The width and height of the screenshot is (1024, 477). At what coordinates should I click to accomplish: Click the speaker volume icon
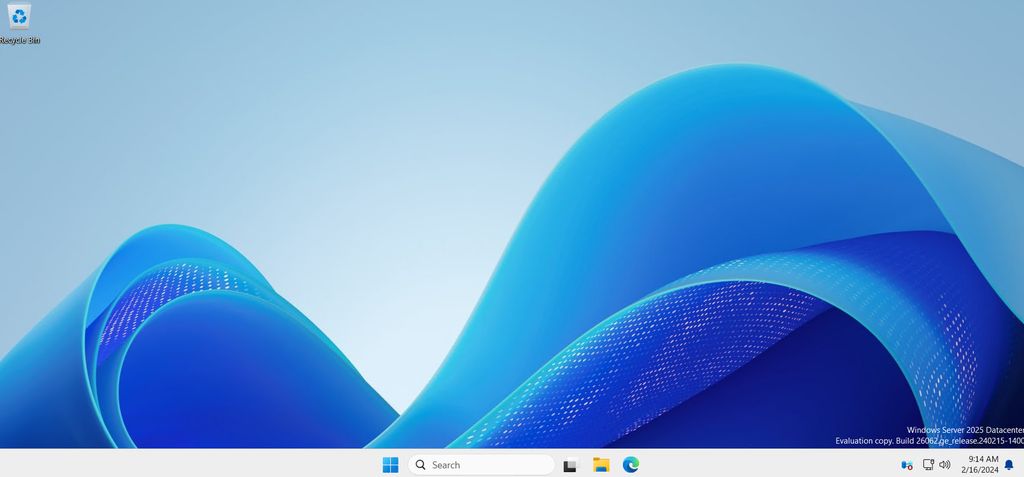(945, 465)
